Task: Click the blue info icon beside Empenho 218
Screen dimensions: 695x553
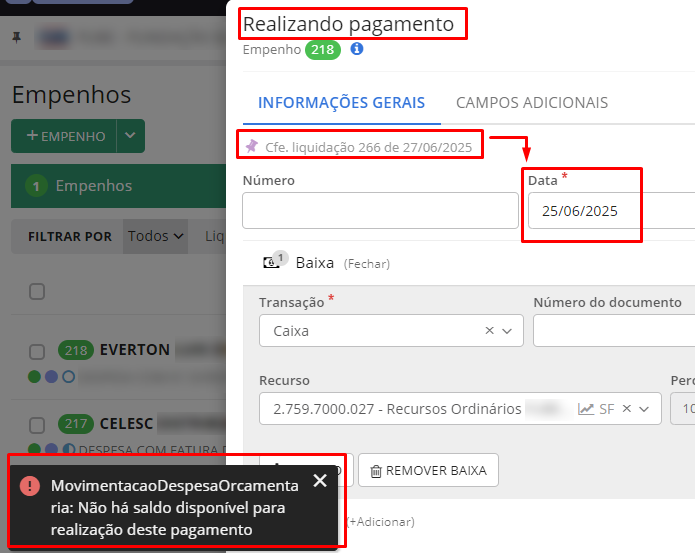Action: [x=357, y=49]
